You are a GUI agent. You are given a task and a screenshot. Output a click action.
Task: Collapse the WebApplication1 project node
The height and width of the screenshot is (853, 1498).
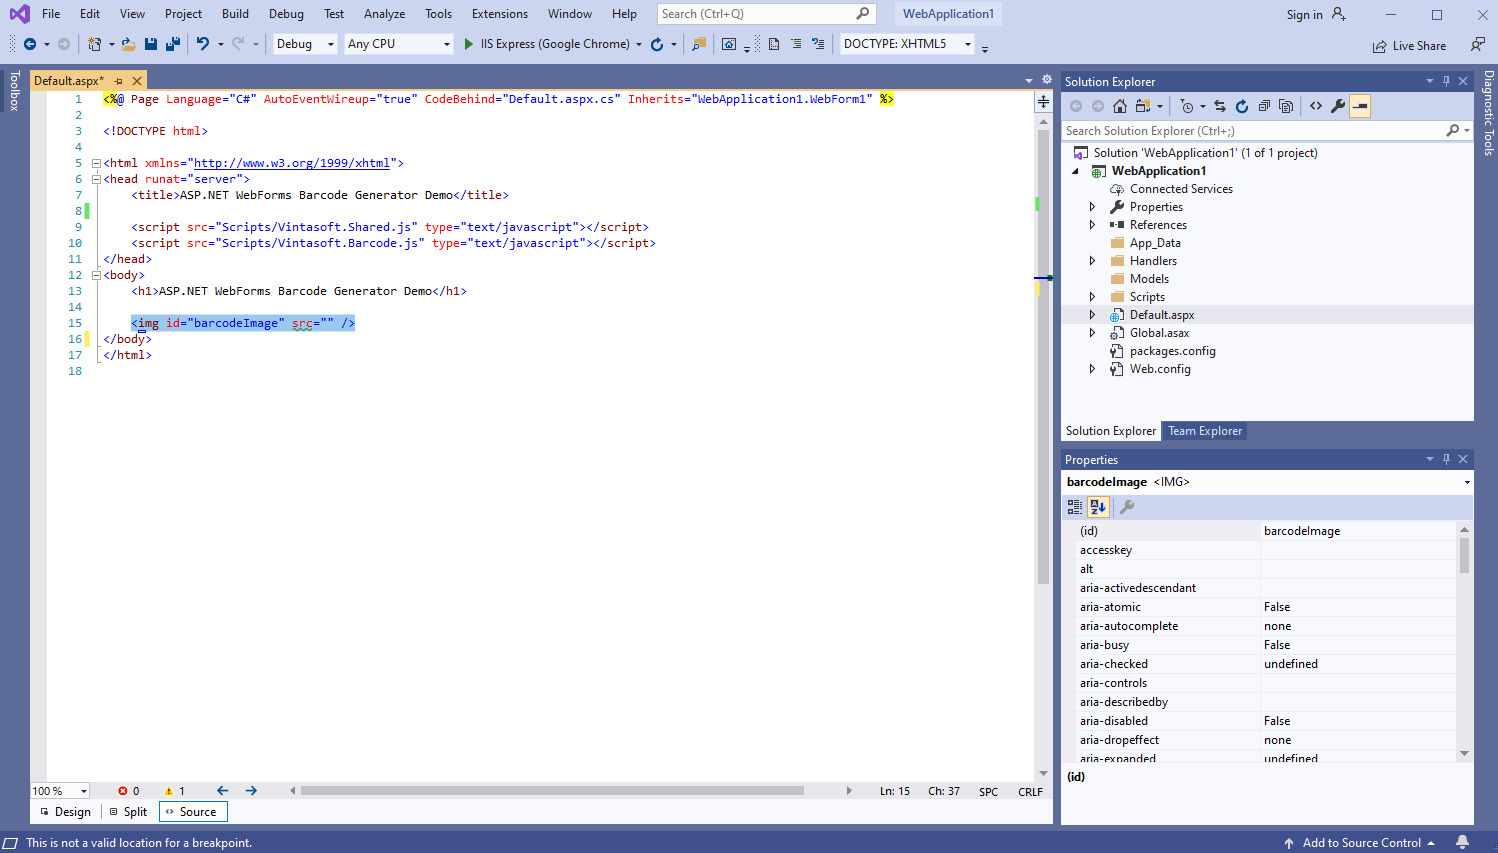pyautogui.click(x=1076, y=171)
